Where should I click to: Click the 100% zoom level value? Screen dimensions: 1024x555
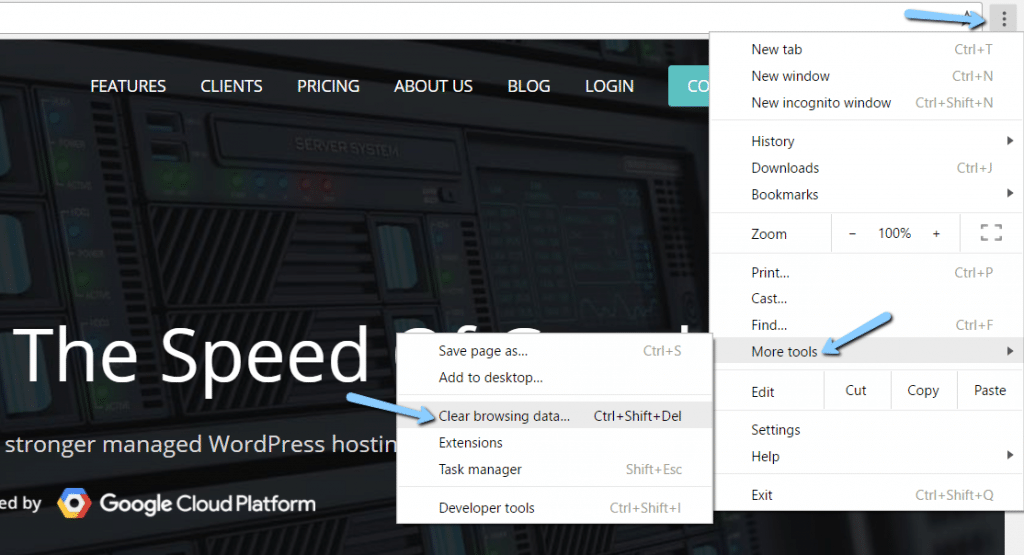pos(894,233)
